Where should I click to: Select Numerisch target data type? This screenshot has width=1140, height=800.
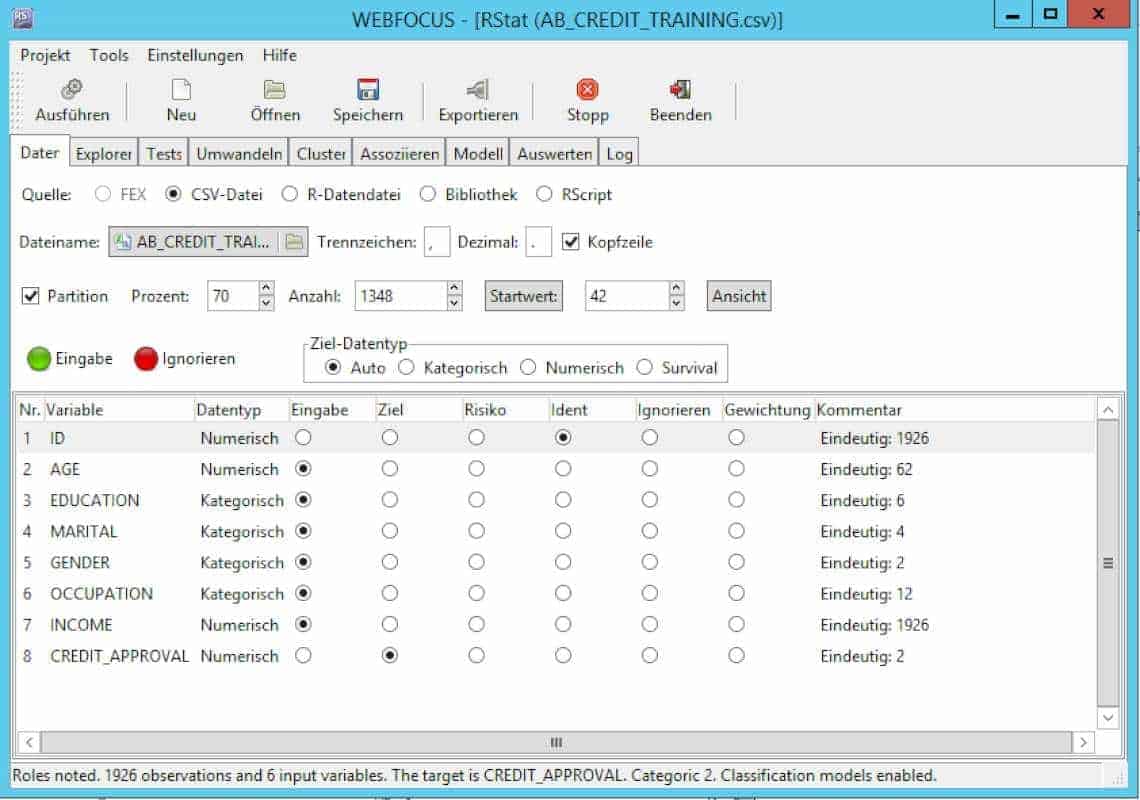tap(529, 367)
